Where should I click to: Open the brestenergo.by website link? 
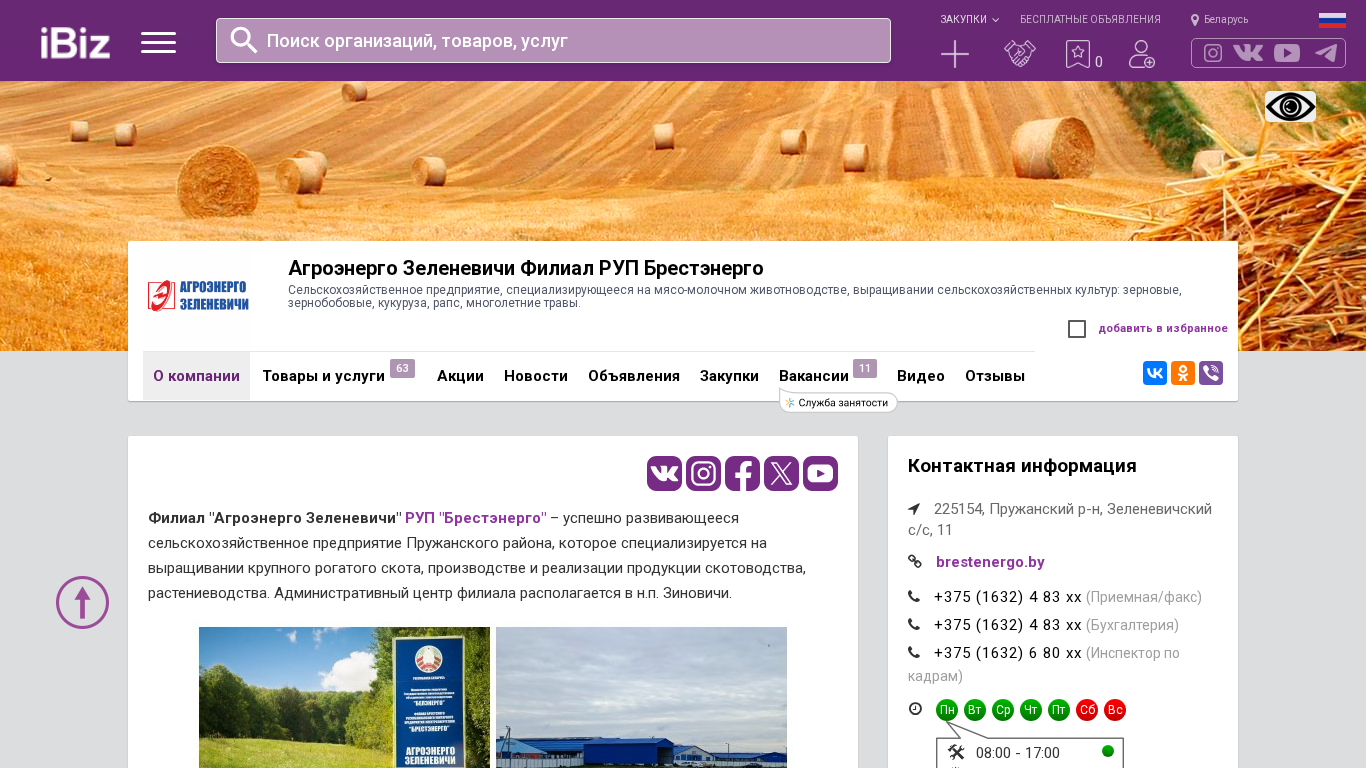pyautogui.click(x=990, y=562)
